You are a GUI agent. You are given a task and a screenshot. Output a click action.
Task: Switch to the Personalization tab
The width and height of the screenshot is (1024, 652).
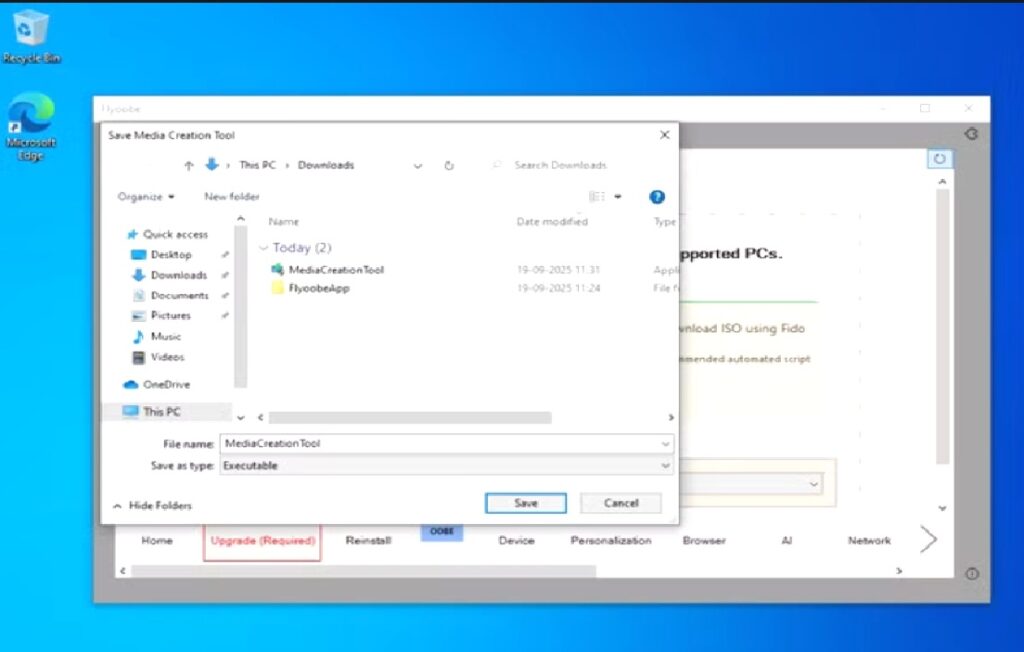(610, 540)
